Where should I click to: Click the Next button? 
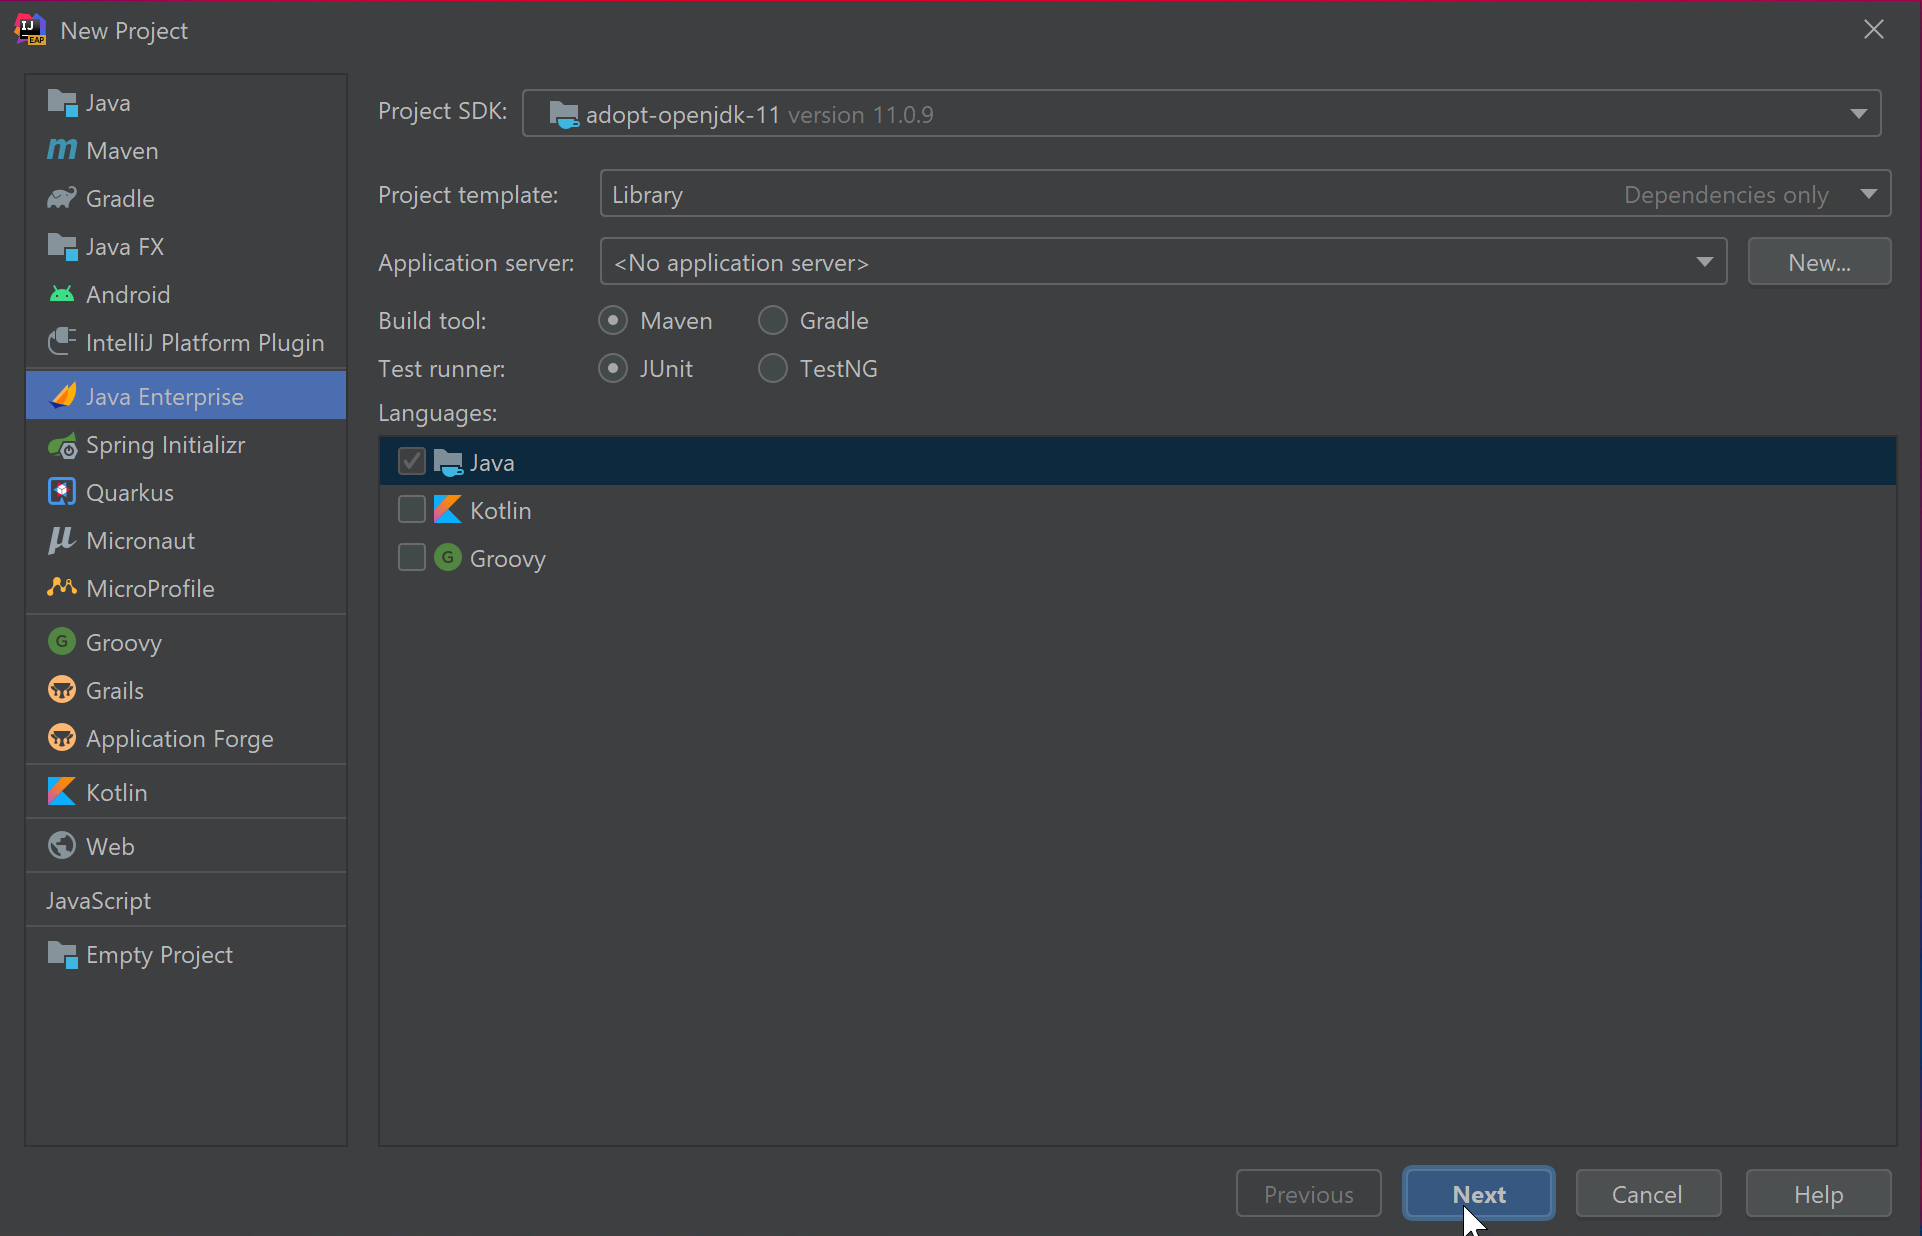tap(1478, 1193)
